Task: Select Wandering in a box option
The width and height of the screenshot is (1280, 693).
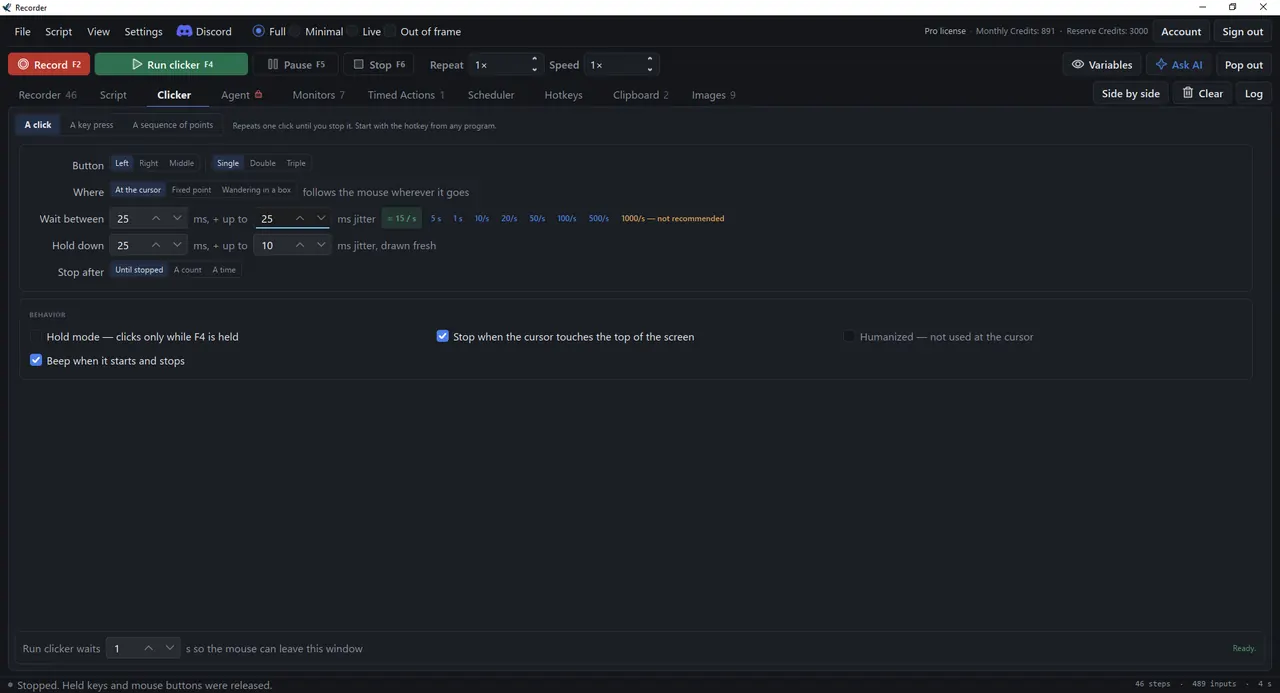Action: tap(256, 190)
